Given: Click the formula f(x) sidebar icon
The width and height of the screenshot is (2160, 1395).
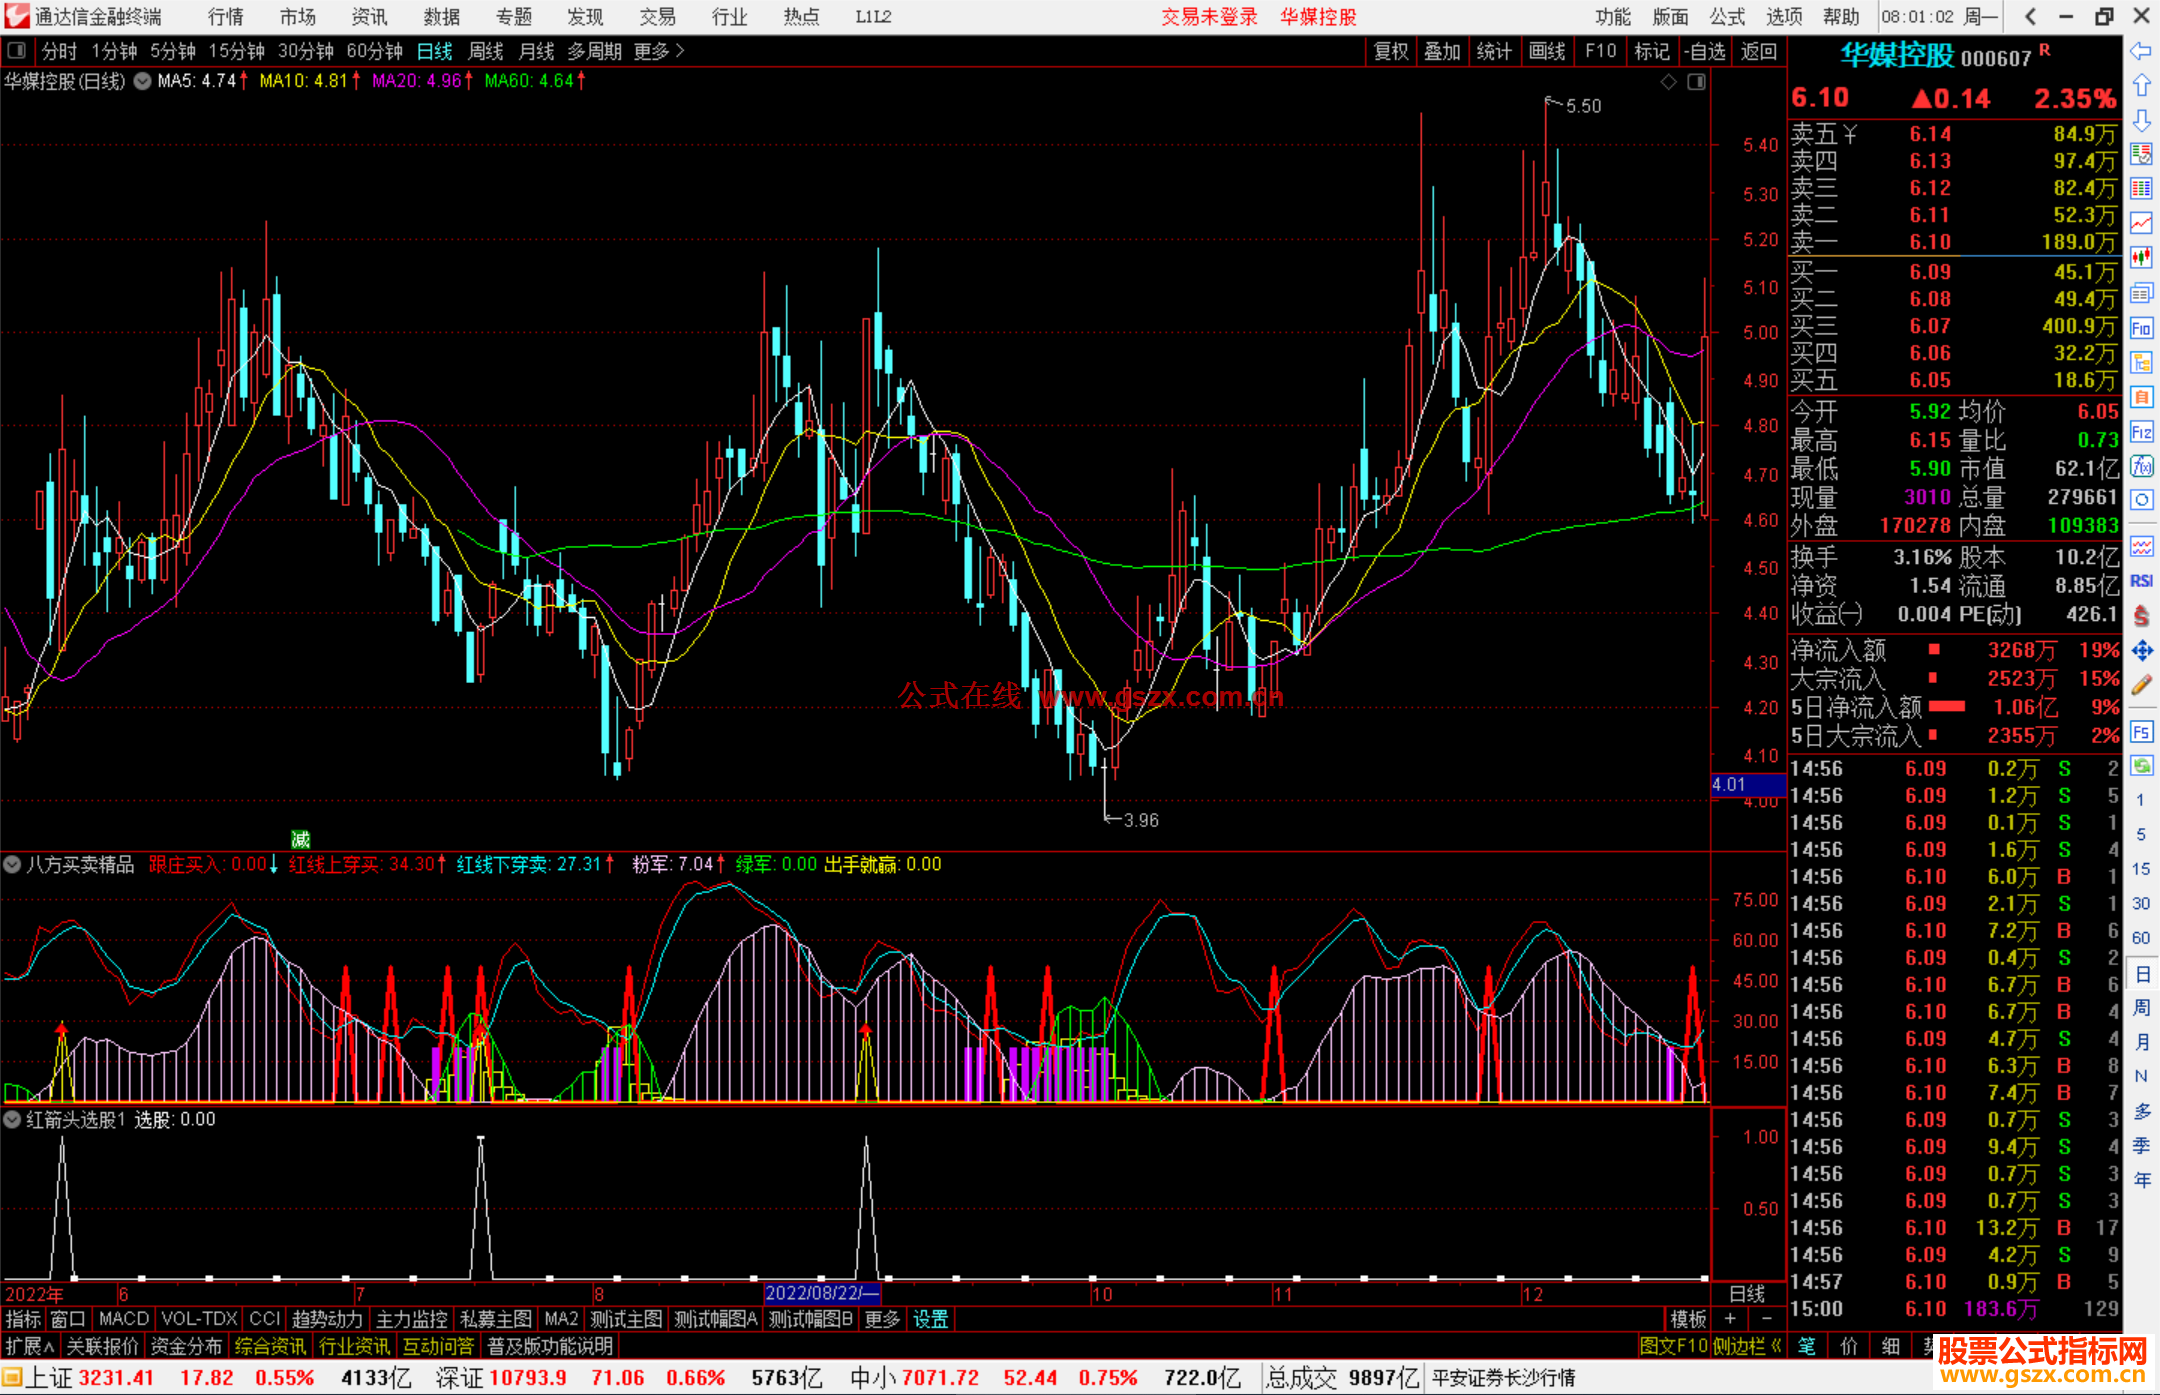Looking at the screenshot, I should pos(2141,466).
